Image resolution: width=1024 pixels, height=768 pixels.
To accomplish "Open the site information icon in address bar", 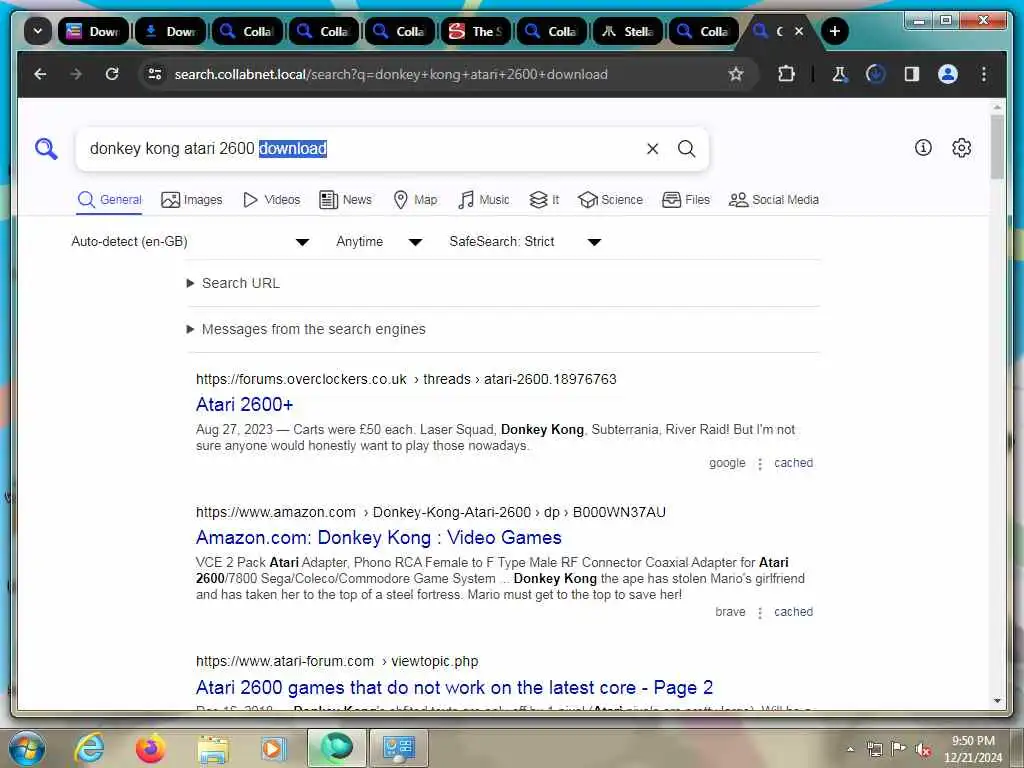I will 155,74.
